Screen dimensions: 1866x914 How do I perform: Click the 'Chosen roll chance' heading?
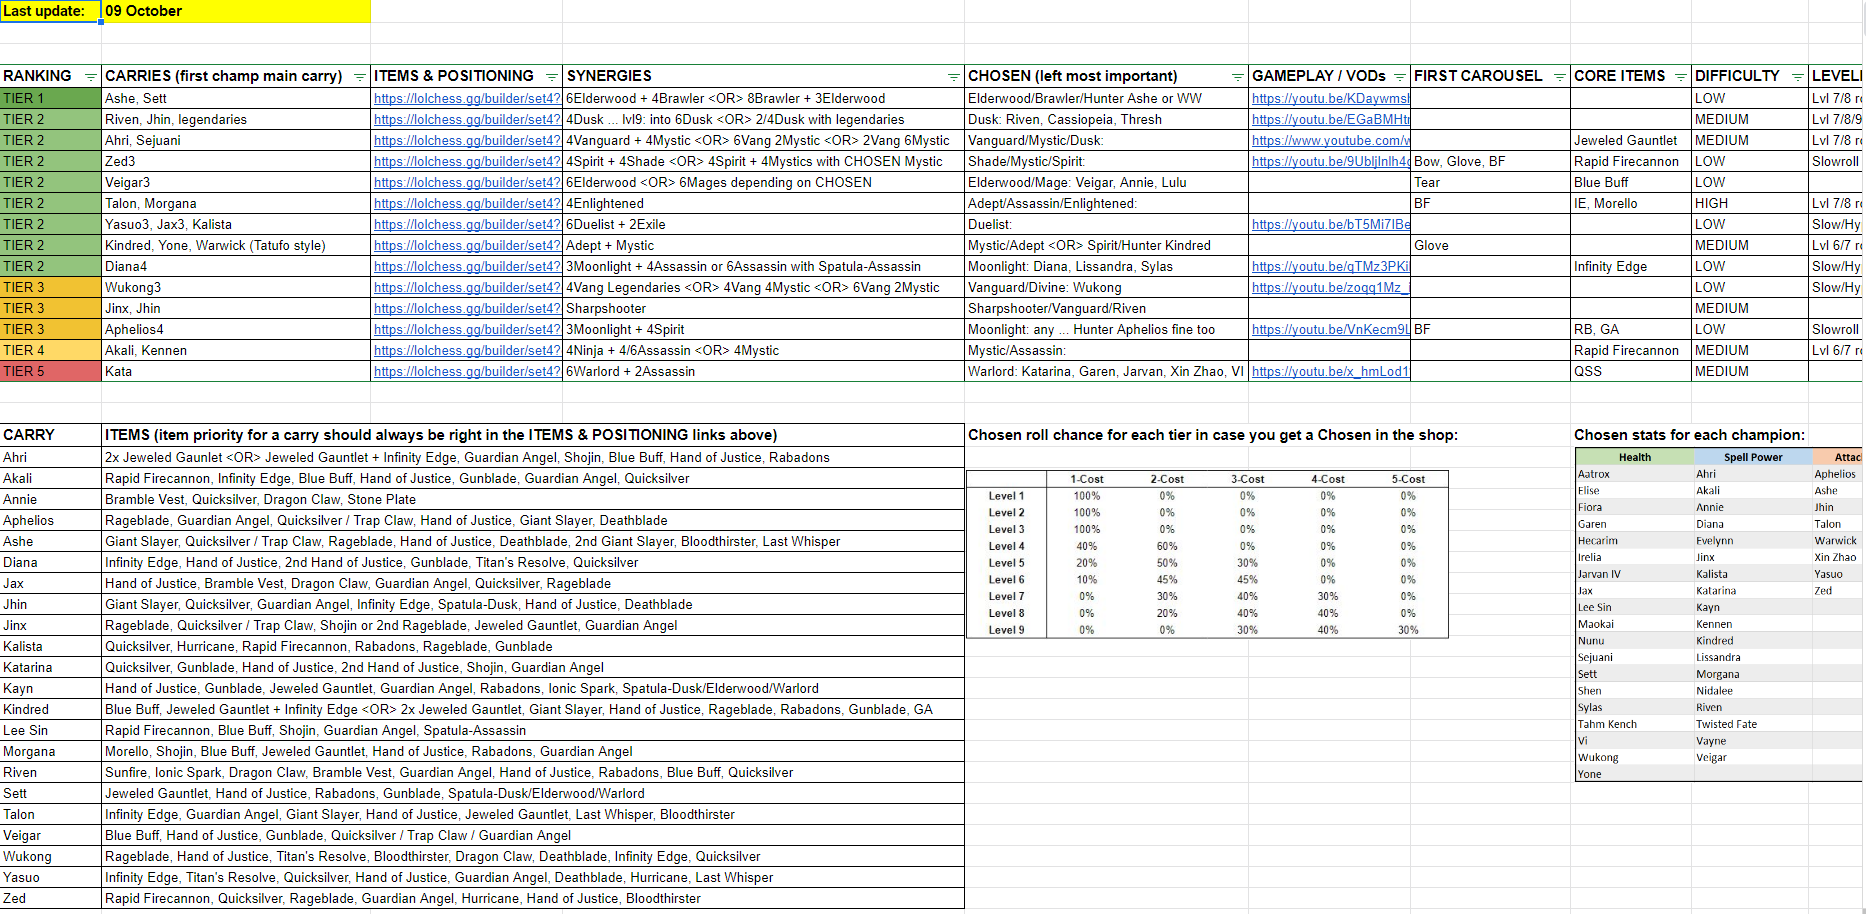click(x=1213, y=435)
